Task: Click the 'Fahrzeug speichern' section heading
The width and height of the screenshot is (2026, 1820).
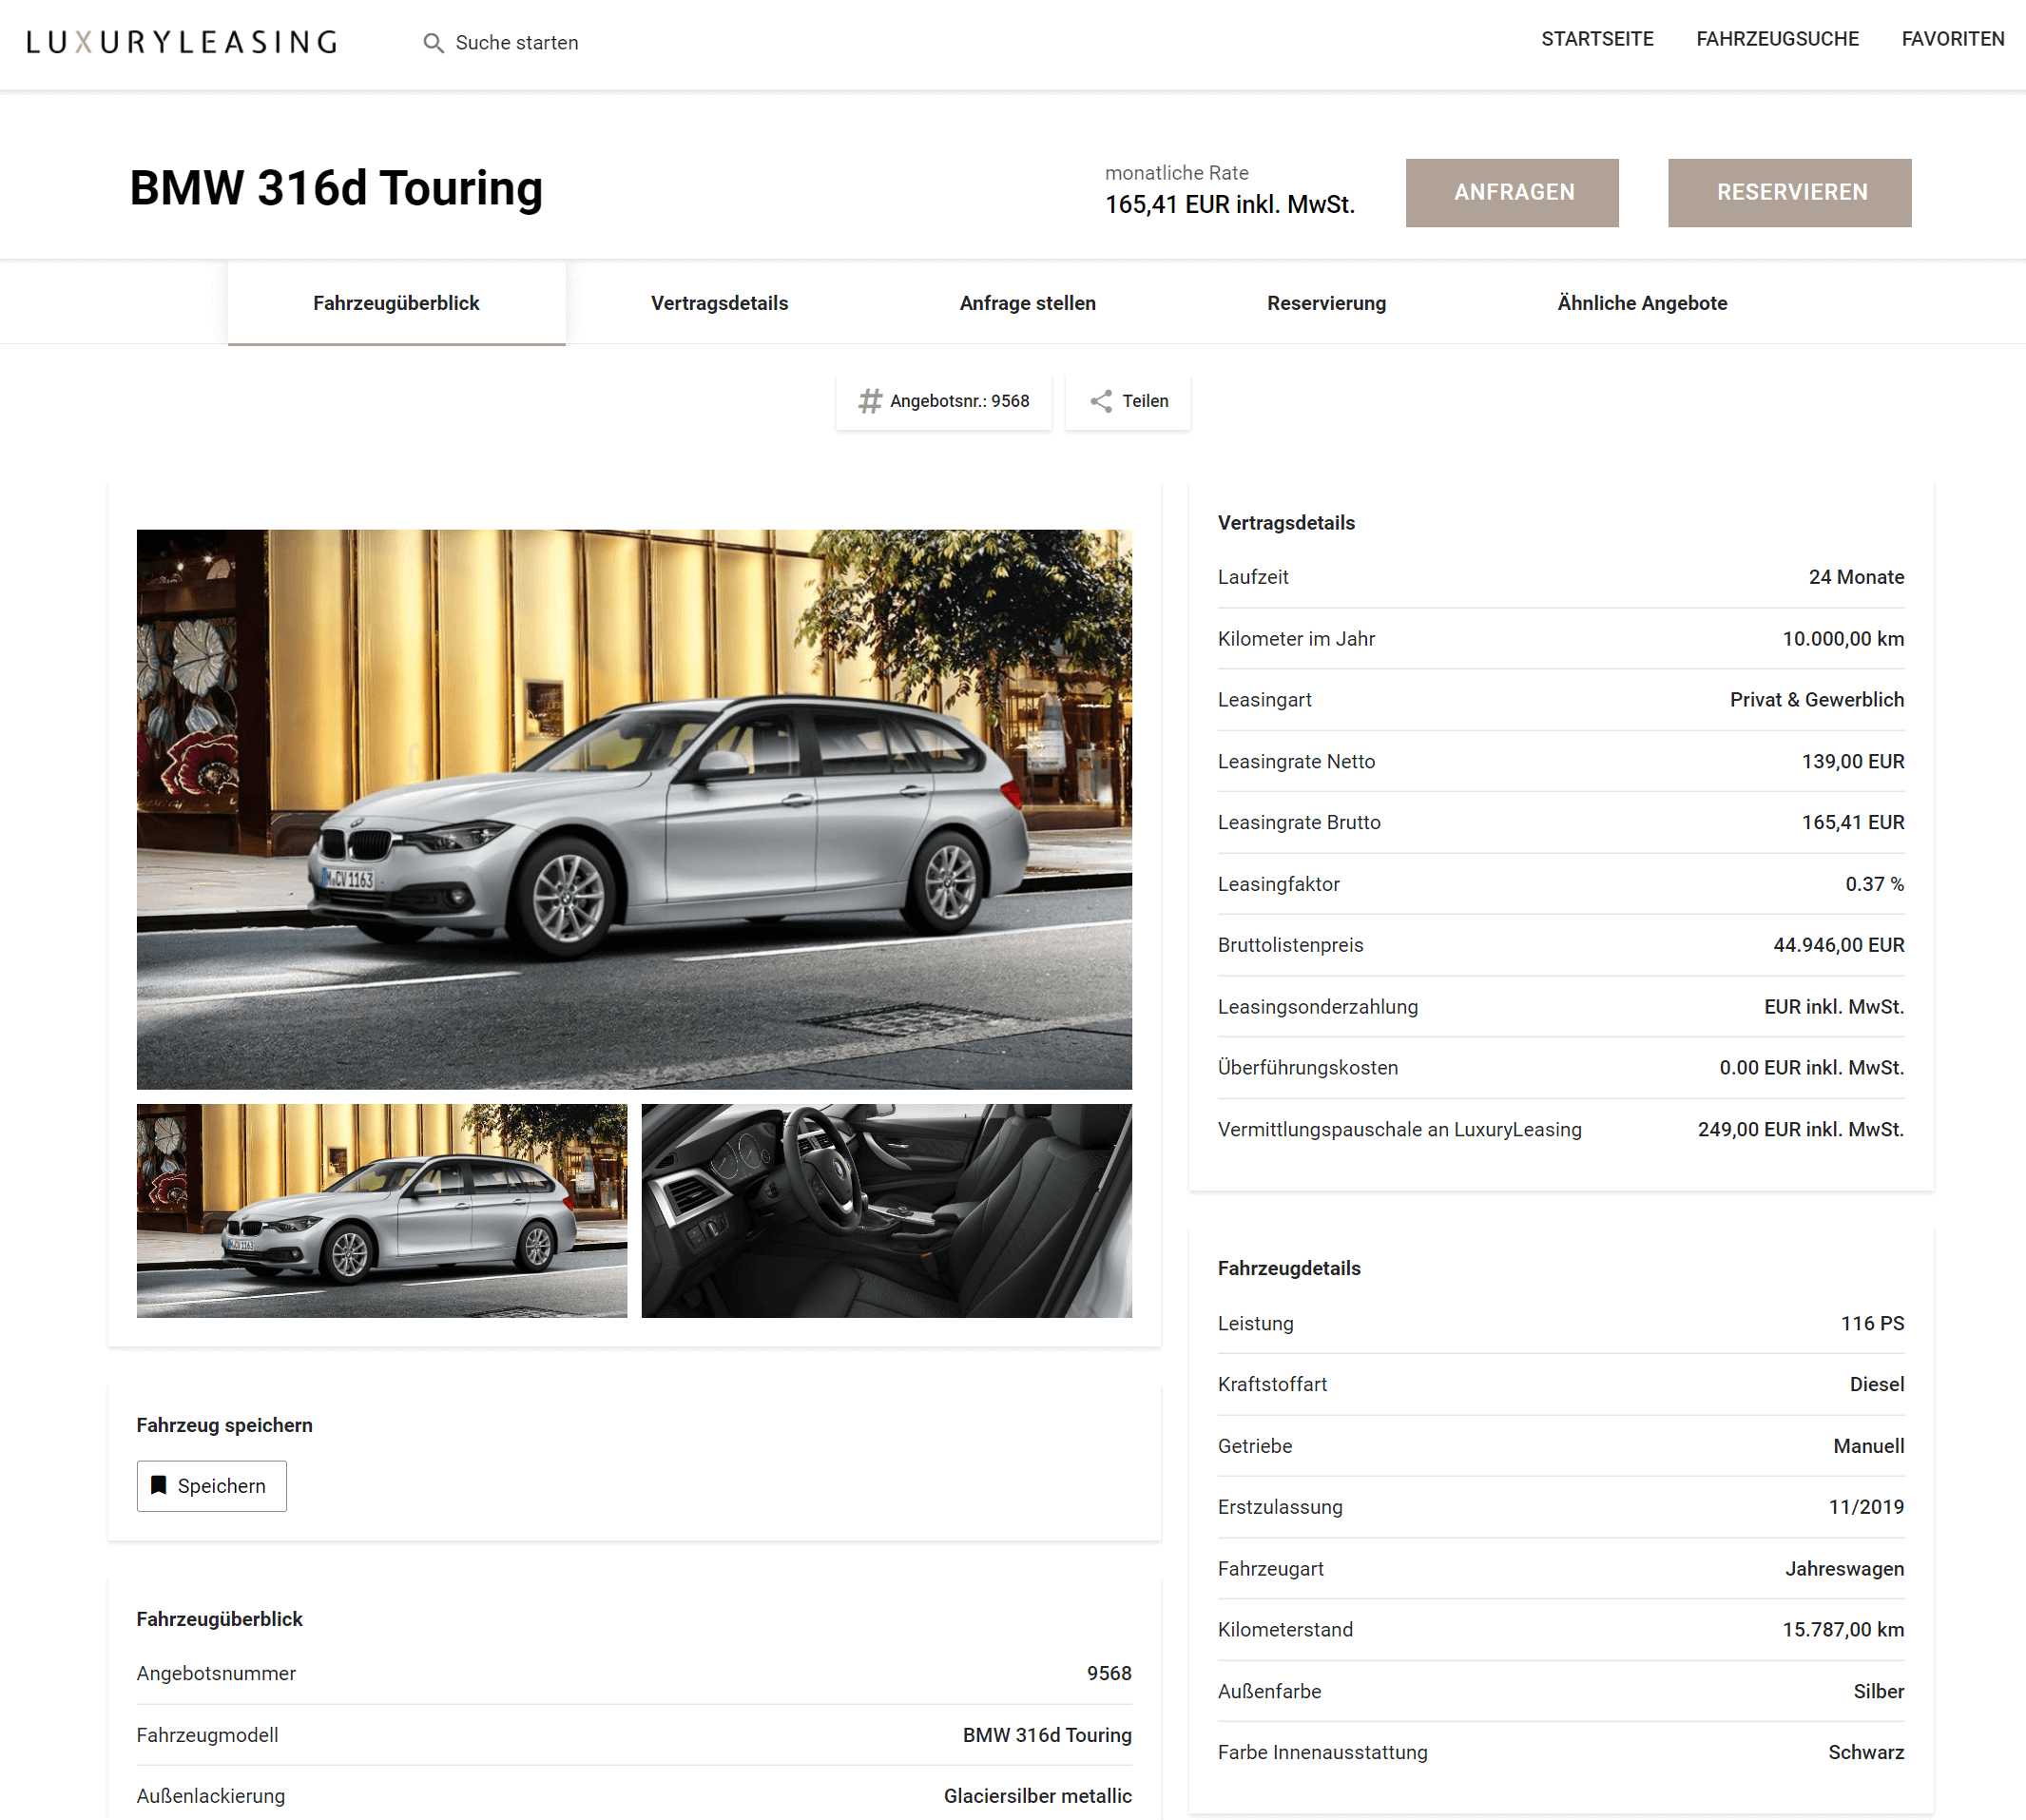Action: [x=224, y=1425]
